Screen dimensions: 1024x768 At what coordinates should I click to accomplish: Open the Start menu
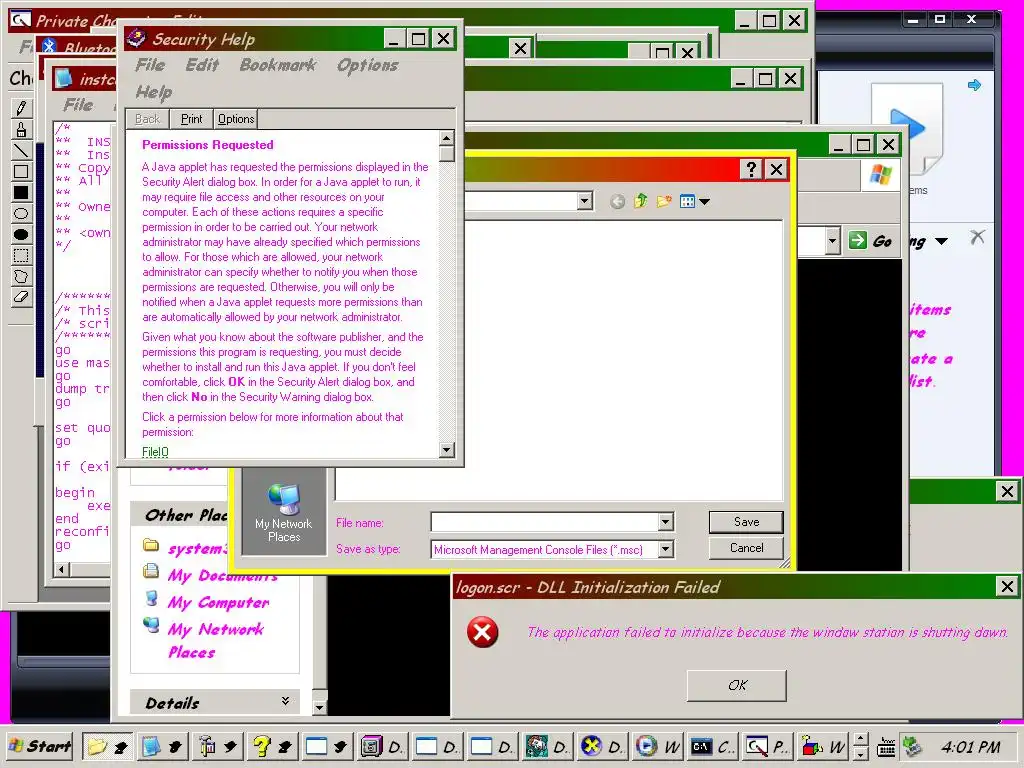[x=39, y=746]
